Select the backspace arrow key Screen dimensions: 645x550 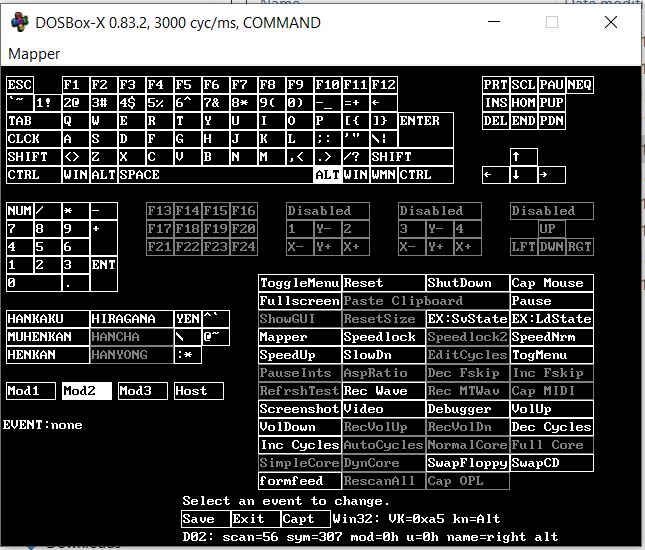tap(383, 102)
